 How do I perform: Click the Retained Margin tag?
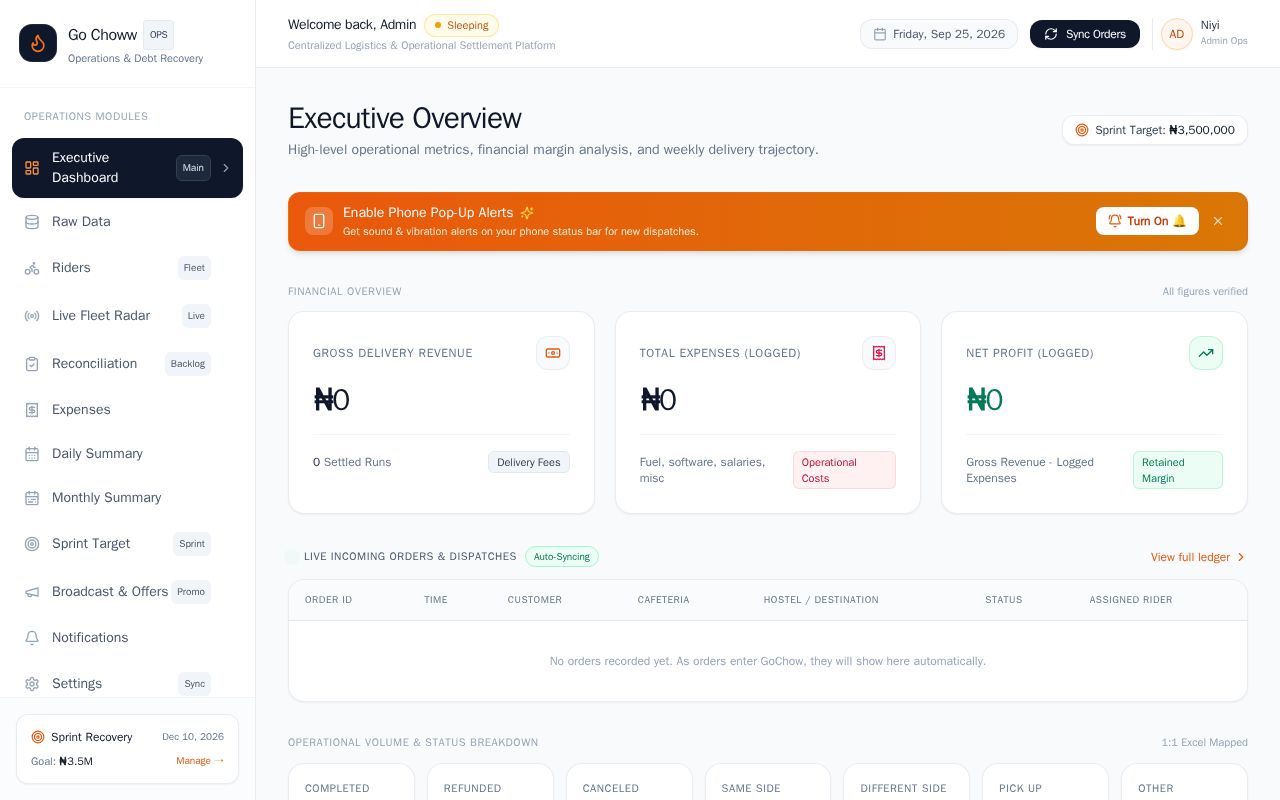tap(1178, 470)
